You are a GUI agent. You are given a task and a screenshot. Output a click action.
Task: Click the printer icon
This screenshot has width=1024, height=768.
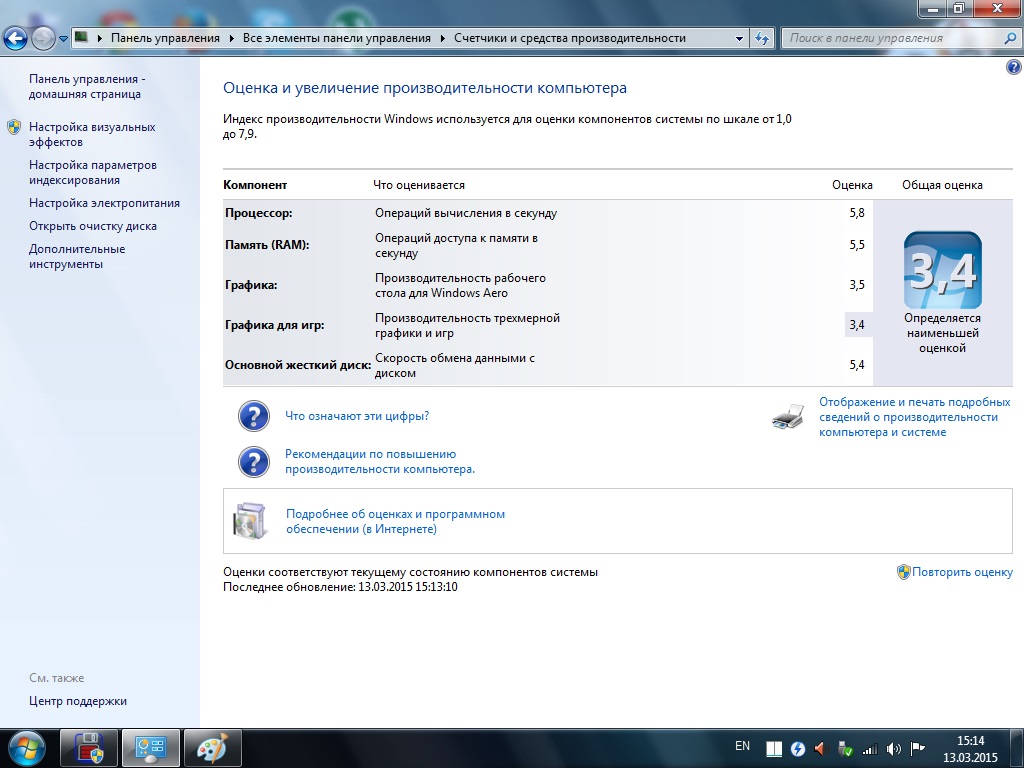point(788,417)
